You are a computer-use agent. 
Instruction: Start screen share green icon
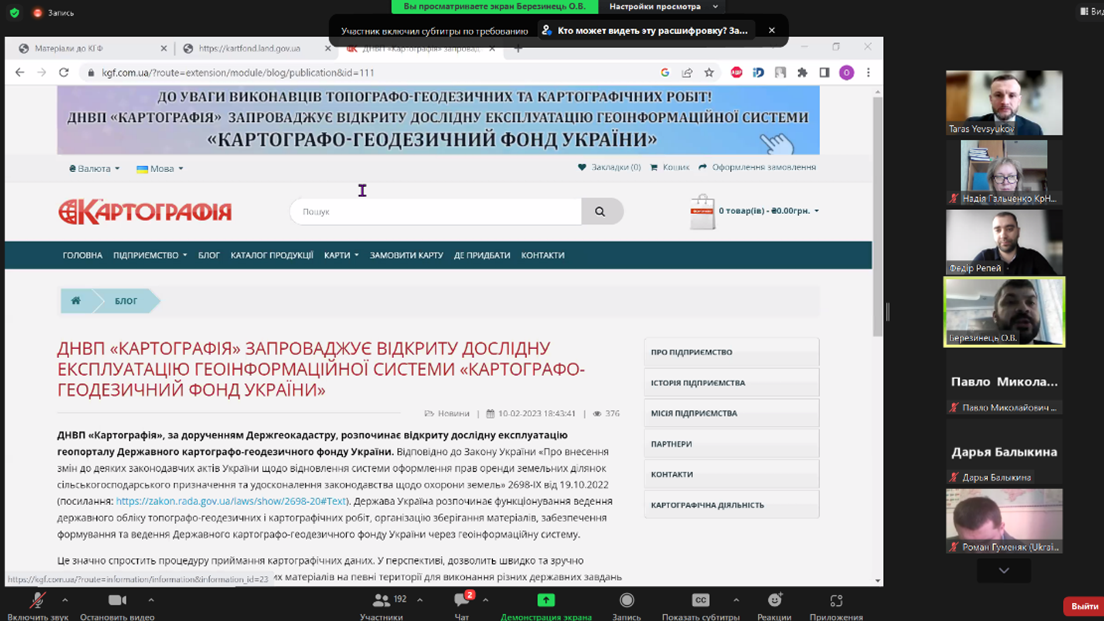point(546,600)
